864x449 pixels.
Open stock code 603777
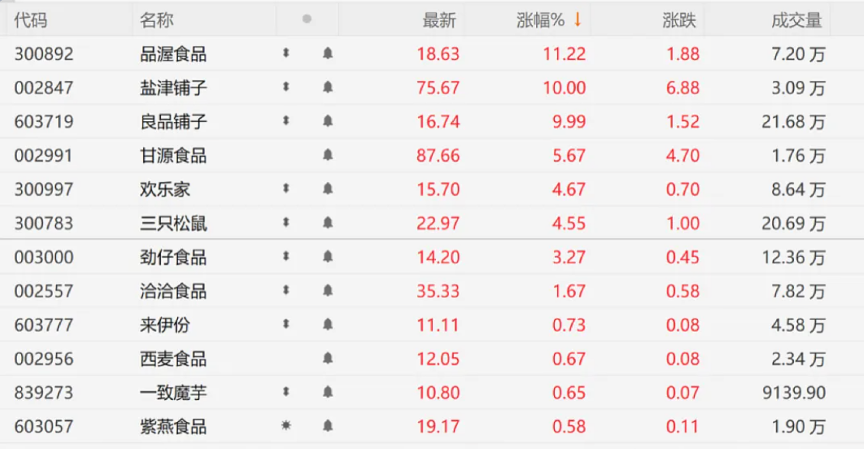pyautogui.click(x=44, y=325)
